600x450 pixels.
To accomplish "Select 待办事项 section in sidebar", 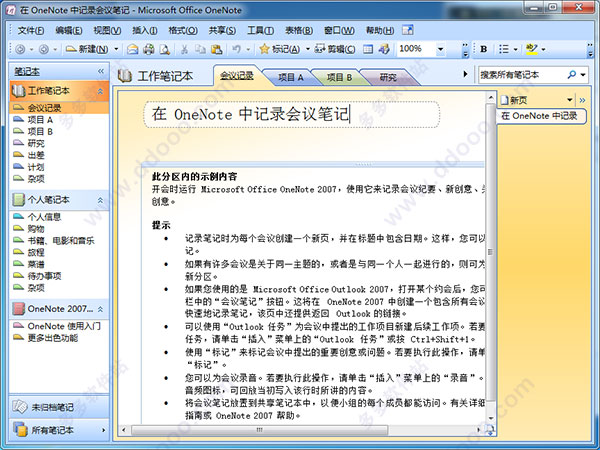I will [x=44, y=276].
